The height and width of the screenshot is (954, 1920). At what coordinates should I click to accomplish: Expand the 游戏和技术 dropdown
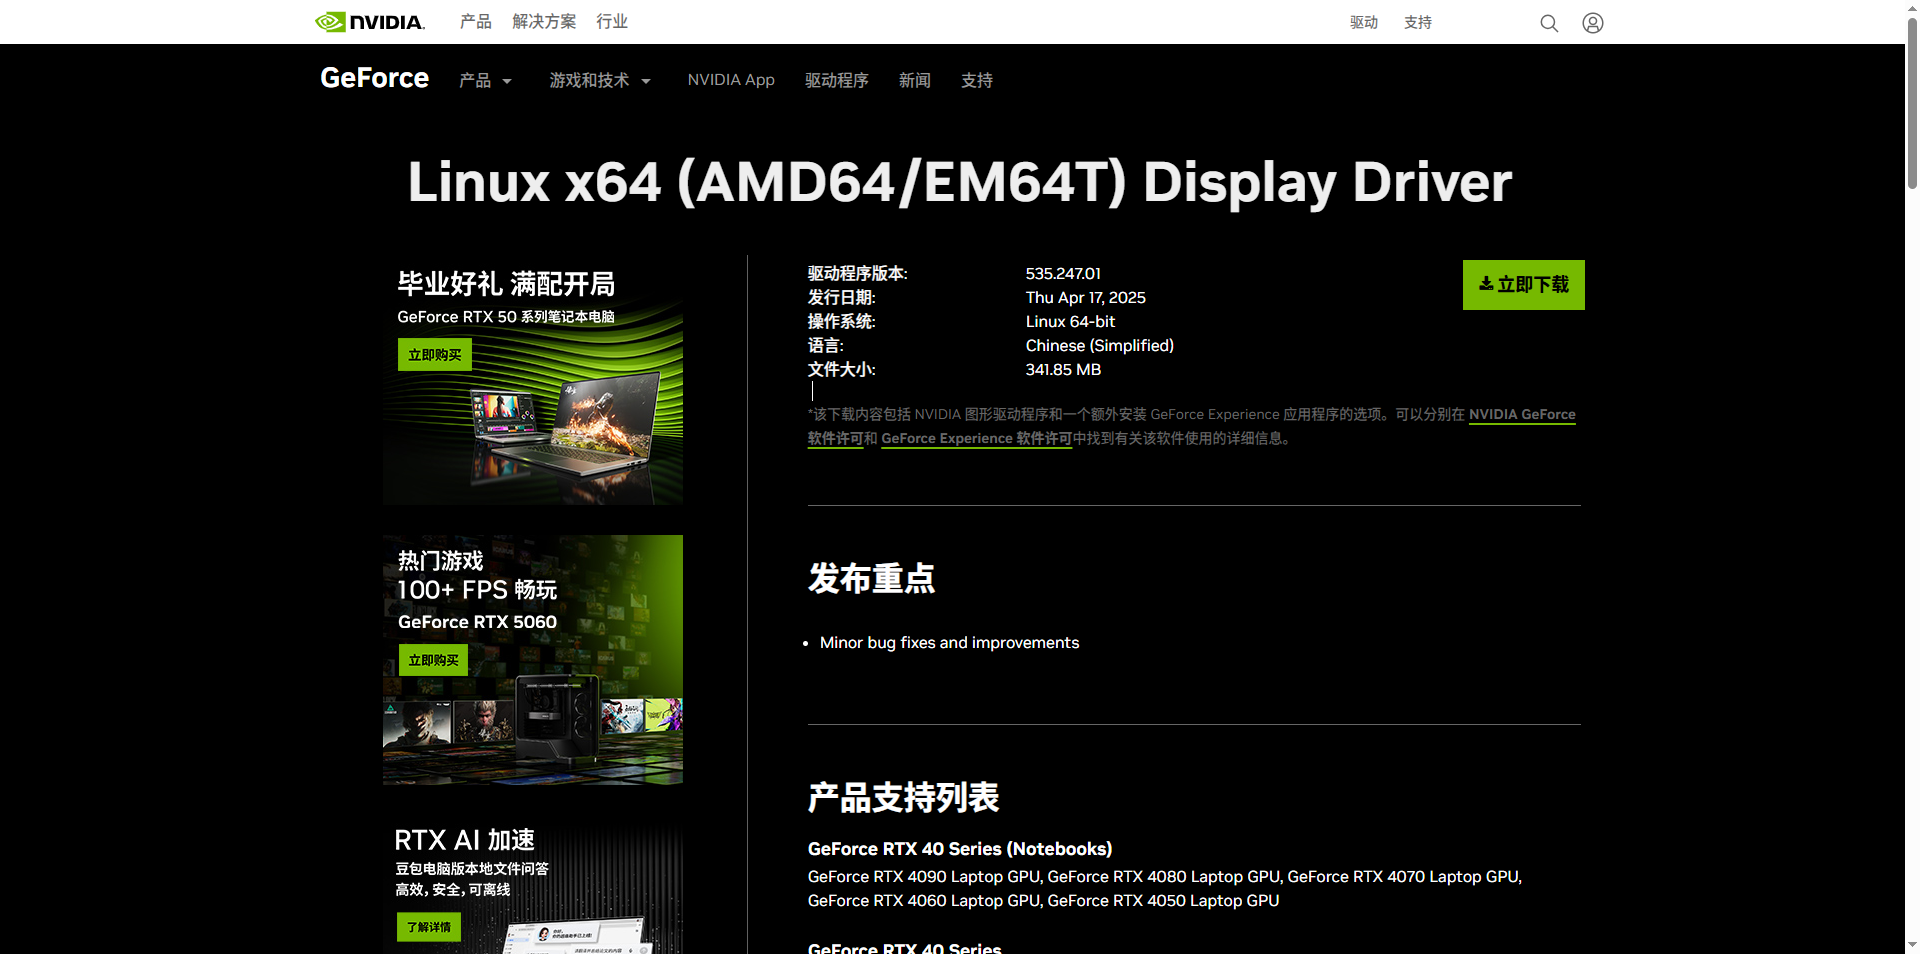(599, 81)
